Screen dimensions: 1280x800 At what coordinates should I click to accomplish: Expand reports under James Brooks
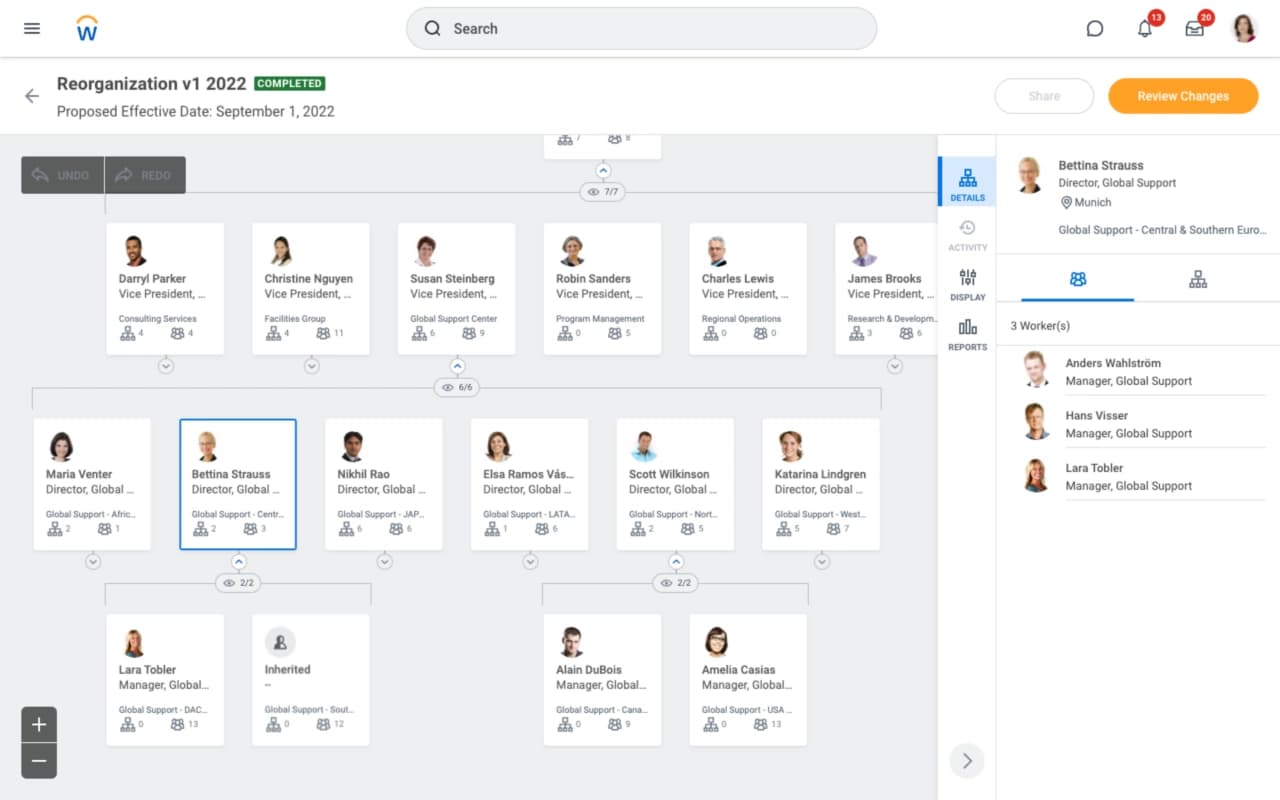tap(895, 366)
